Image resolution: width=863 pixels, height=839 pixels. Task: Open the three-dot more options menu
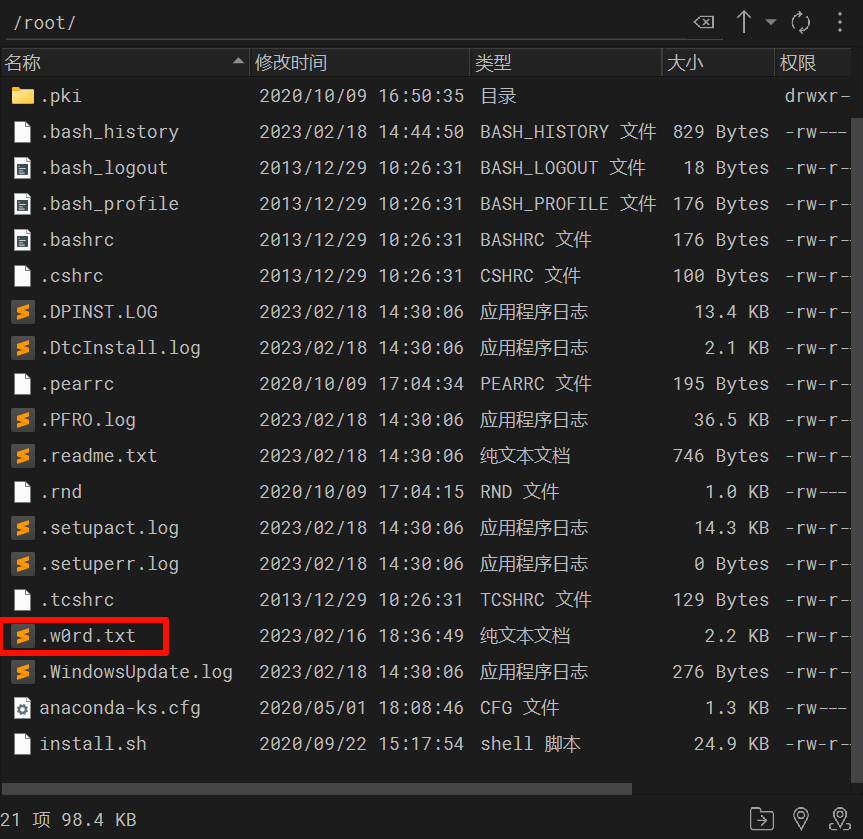click(x=839, y=23)
